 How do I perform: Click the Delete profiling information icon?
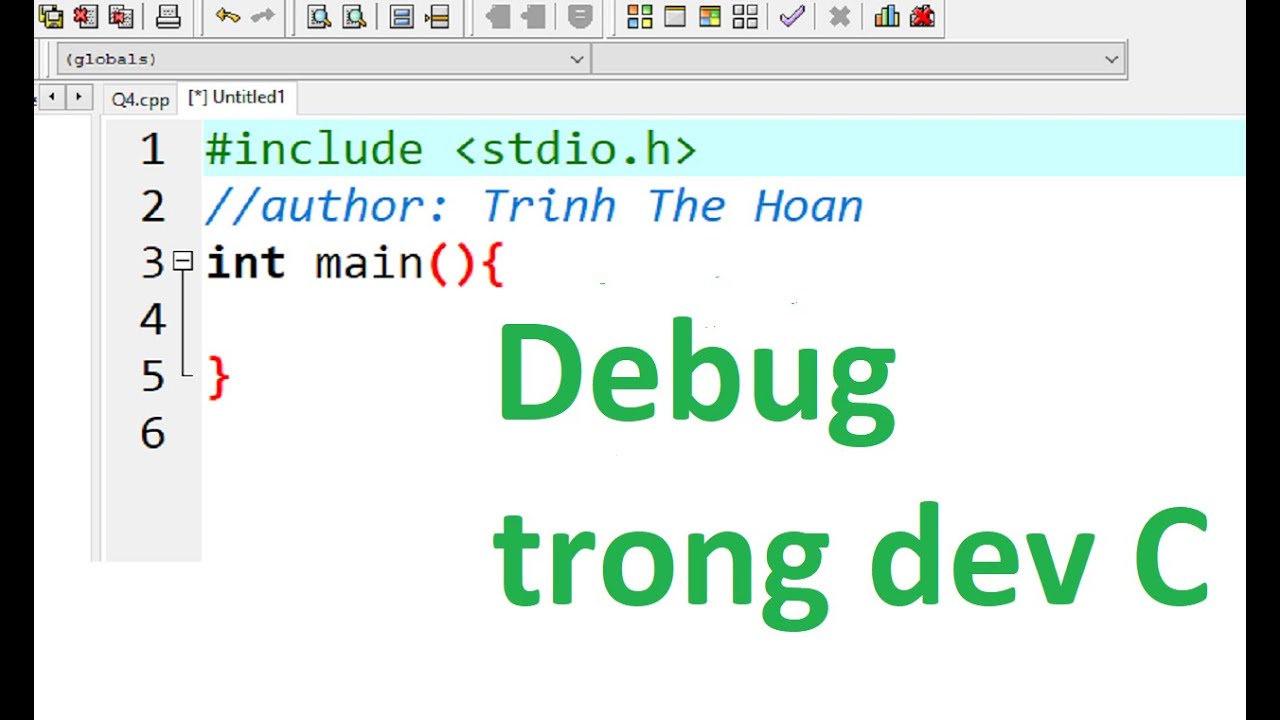coord(922,16)
